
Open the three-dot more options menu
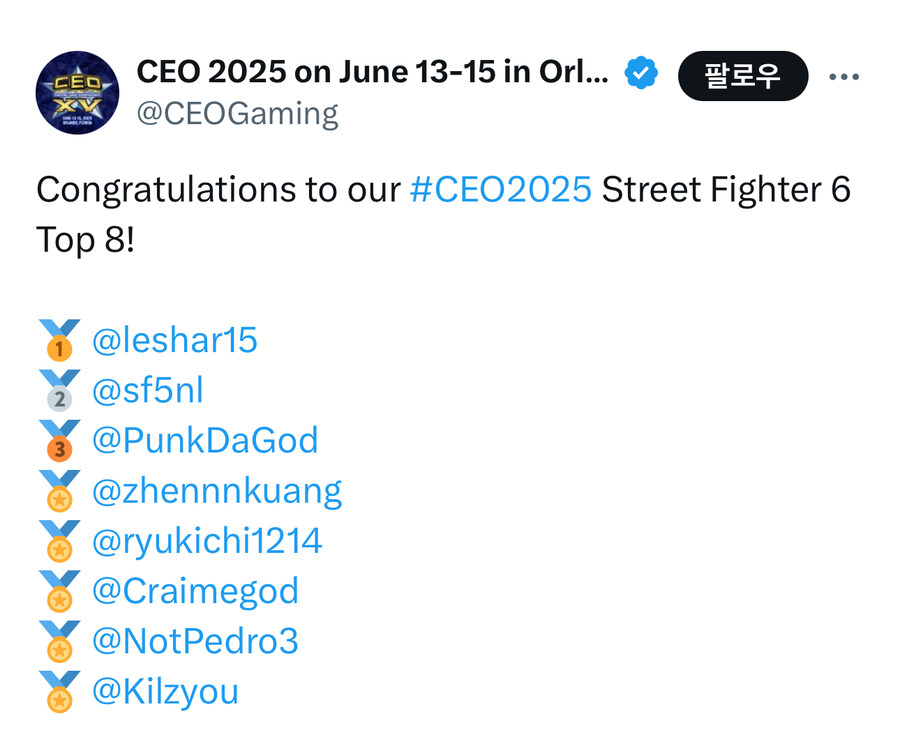844,76
